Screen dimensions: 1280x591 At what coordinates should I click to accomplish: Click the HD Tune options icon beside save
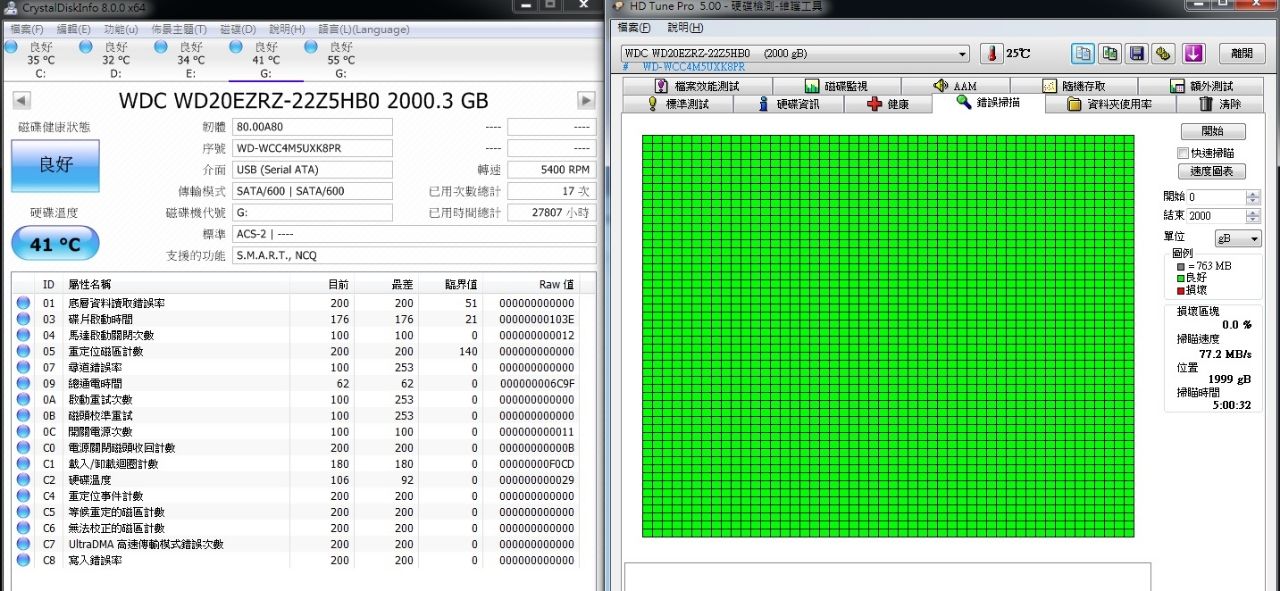tap(1163, 54)
